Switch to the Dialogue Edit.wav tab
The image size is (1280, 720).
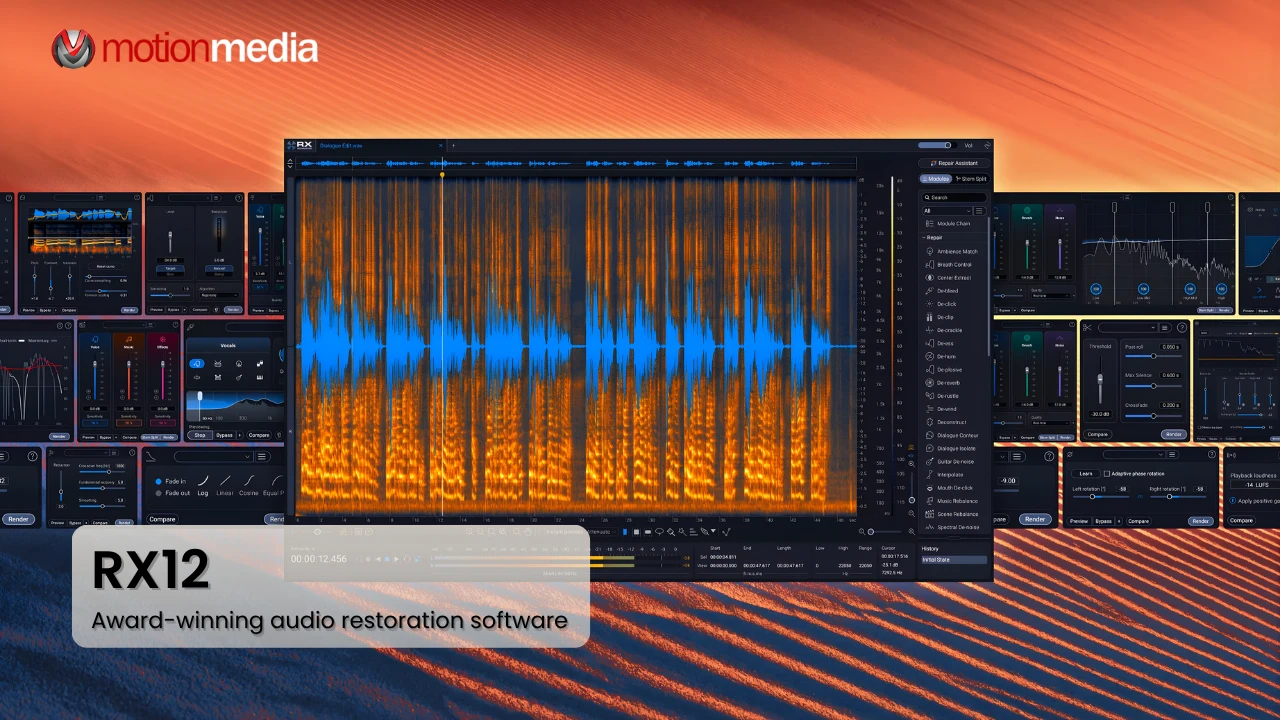(341, 145)
